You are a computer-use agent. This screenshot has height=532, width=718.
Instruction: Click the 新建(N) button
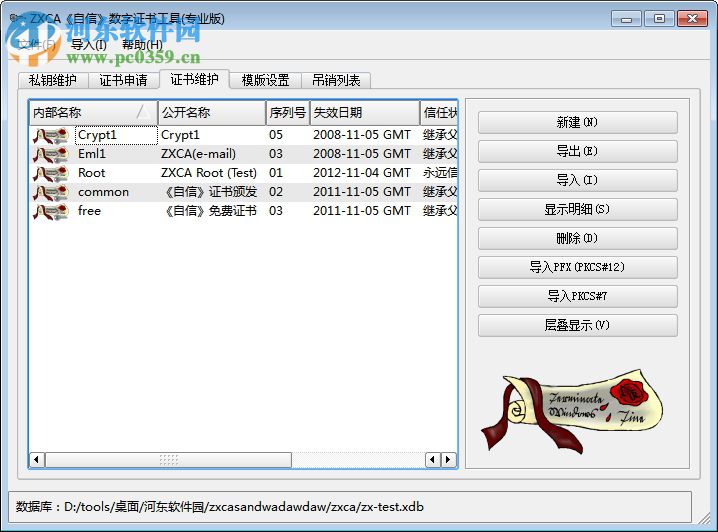click(x=577, y=123)
